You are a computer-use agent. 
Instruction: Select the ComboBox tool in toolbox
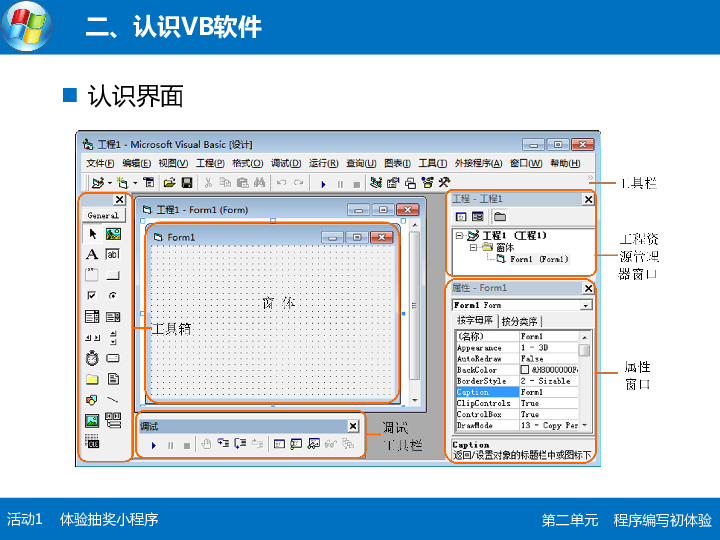[92, 316]
